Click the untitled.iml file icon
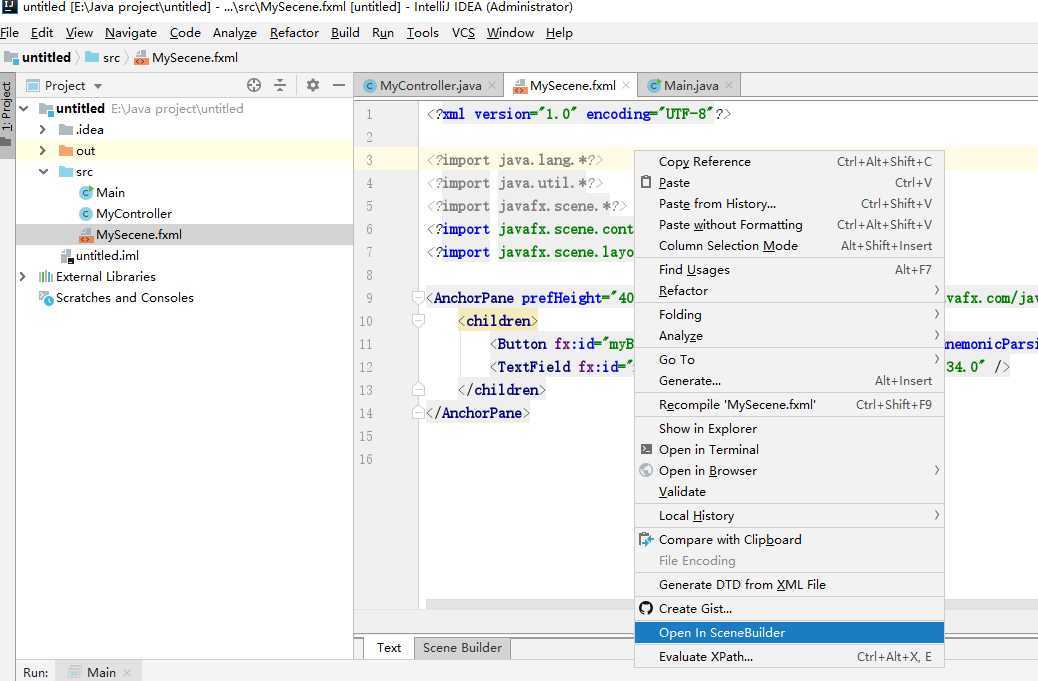This screenshot has height=681, width=1038. (66, 255)
